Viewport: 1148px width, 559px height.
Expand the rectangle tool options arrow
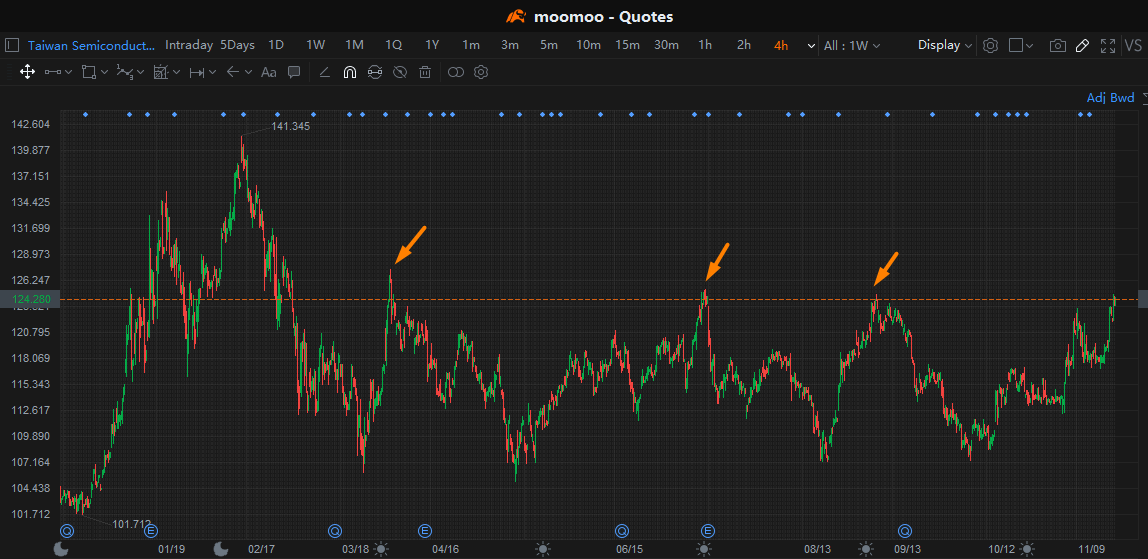click(104, 72)
